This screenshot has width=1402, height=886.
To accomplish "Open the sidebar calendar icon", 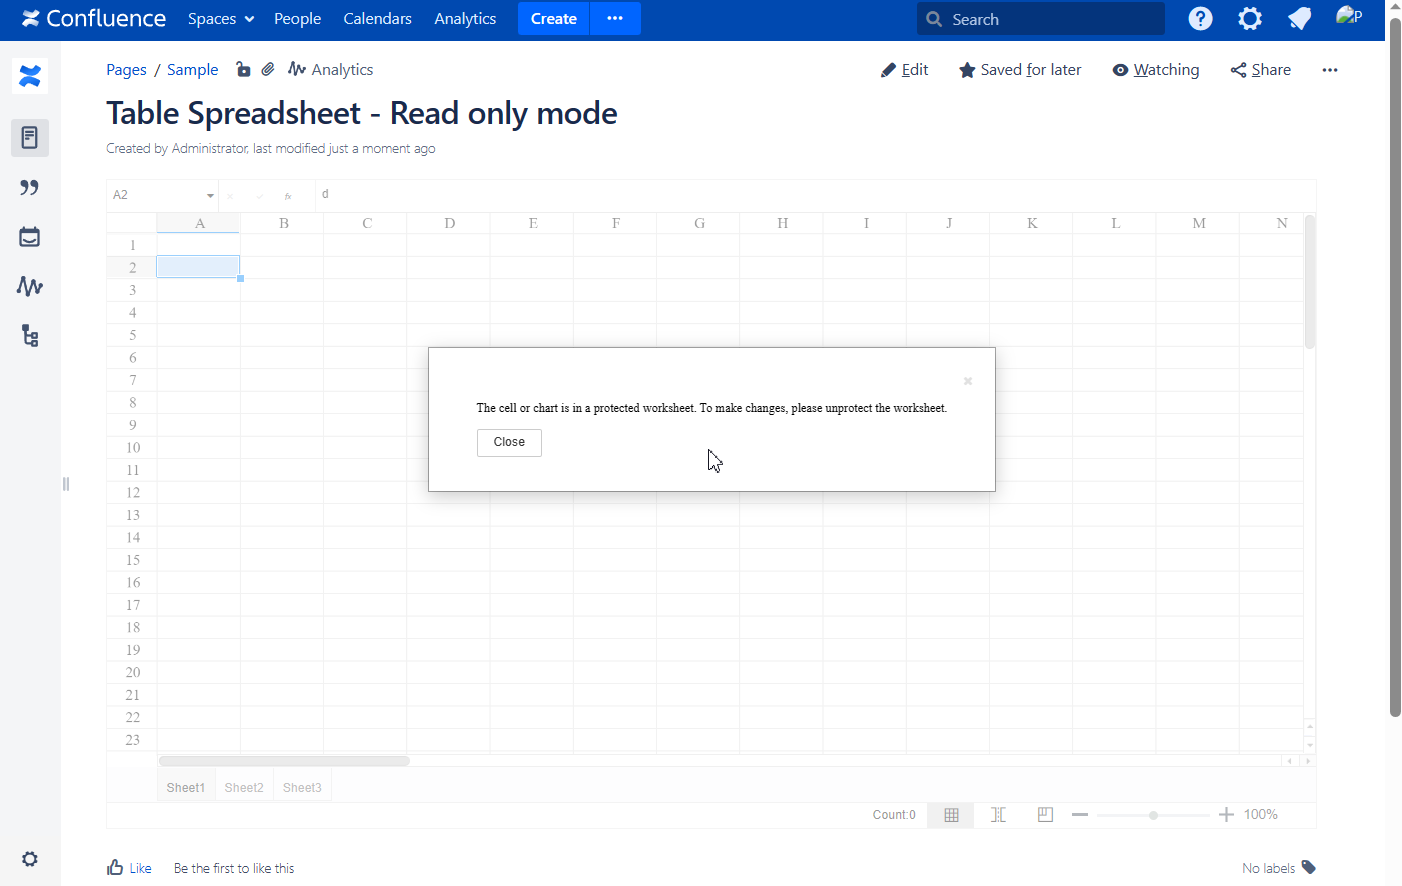I will (30, 237).
